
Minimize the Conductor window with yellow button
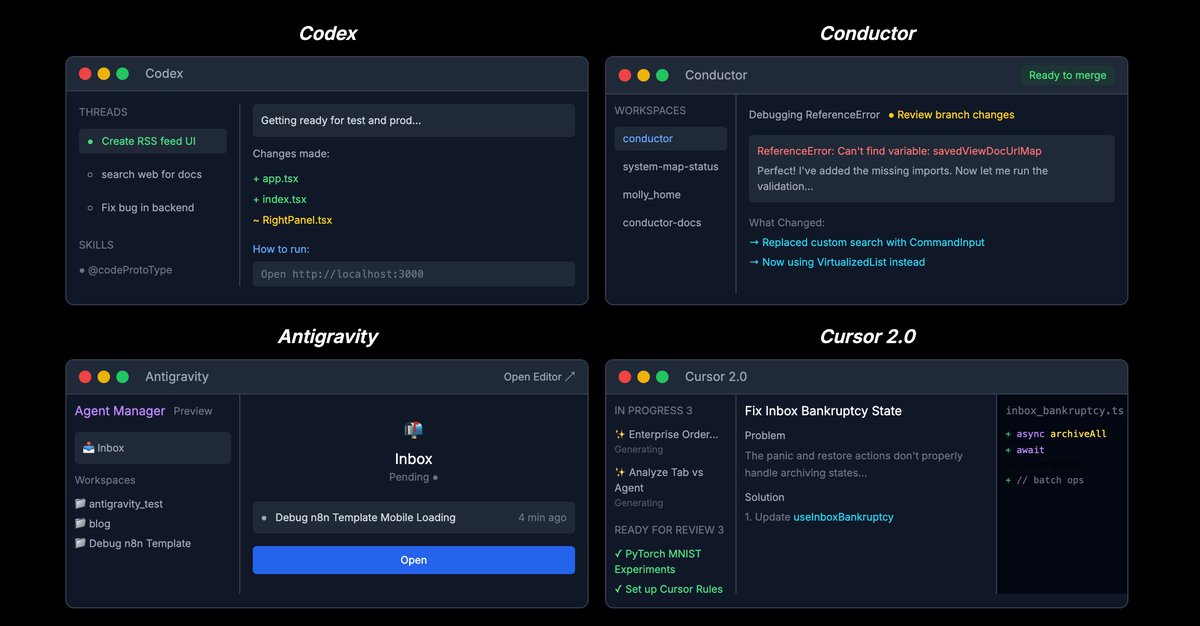(x=643, y=75)
